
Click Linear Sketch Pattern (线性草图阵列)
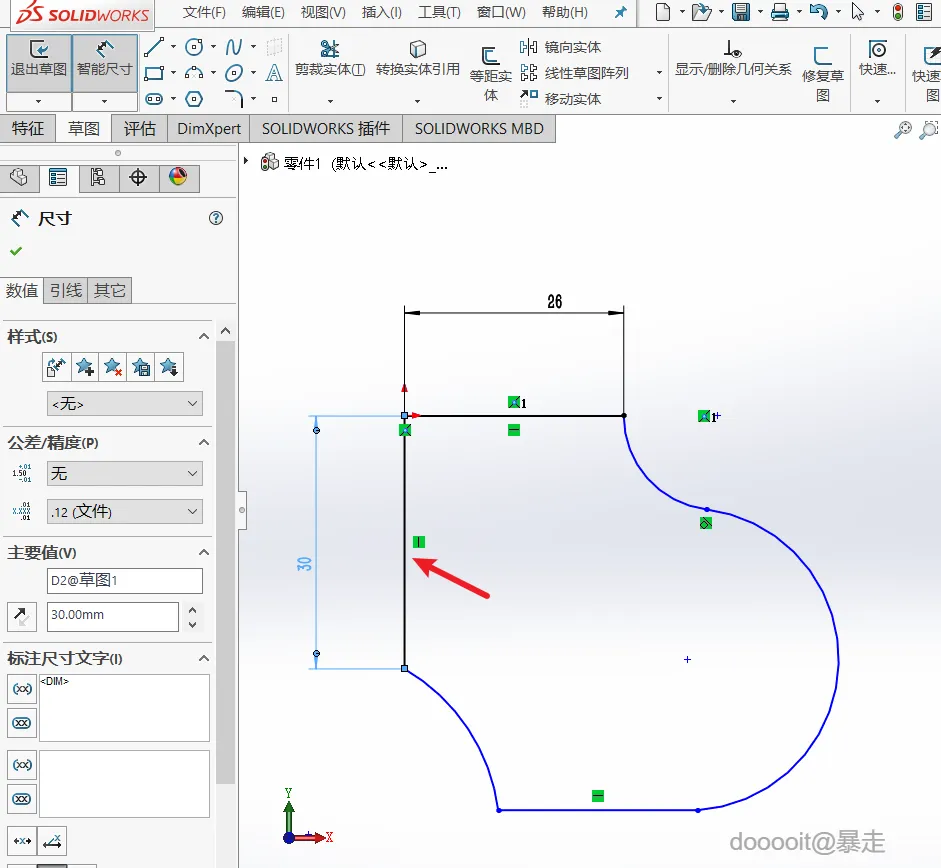tap(574, 73)
